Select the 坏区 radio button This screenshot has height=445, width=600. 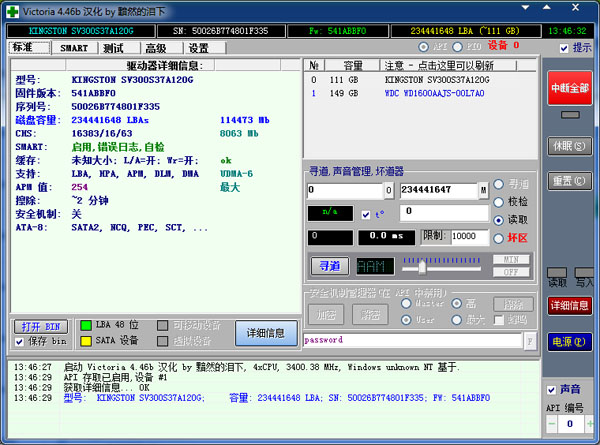tap(499, 238)
